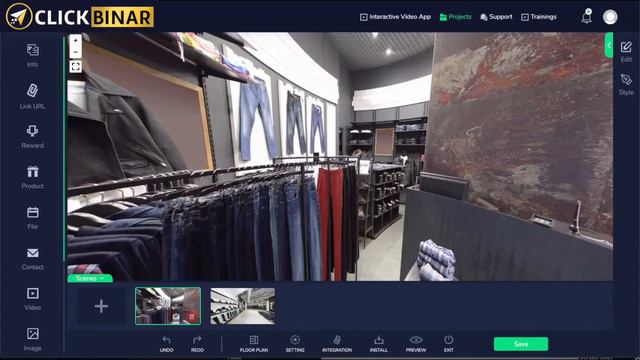Select the Image tool
This screenshot has width=640, height=360.
click(x=33, y=339)
